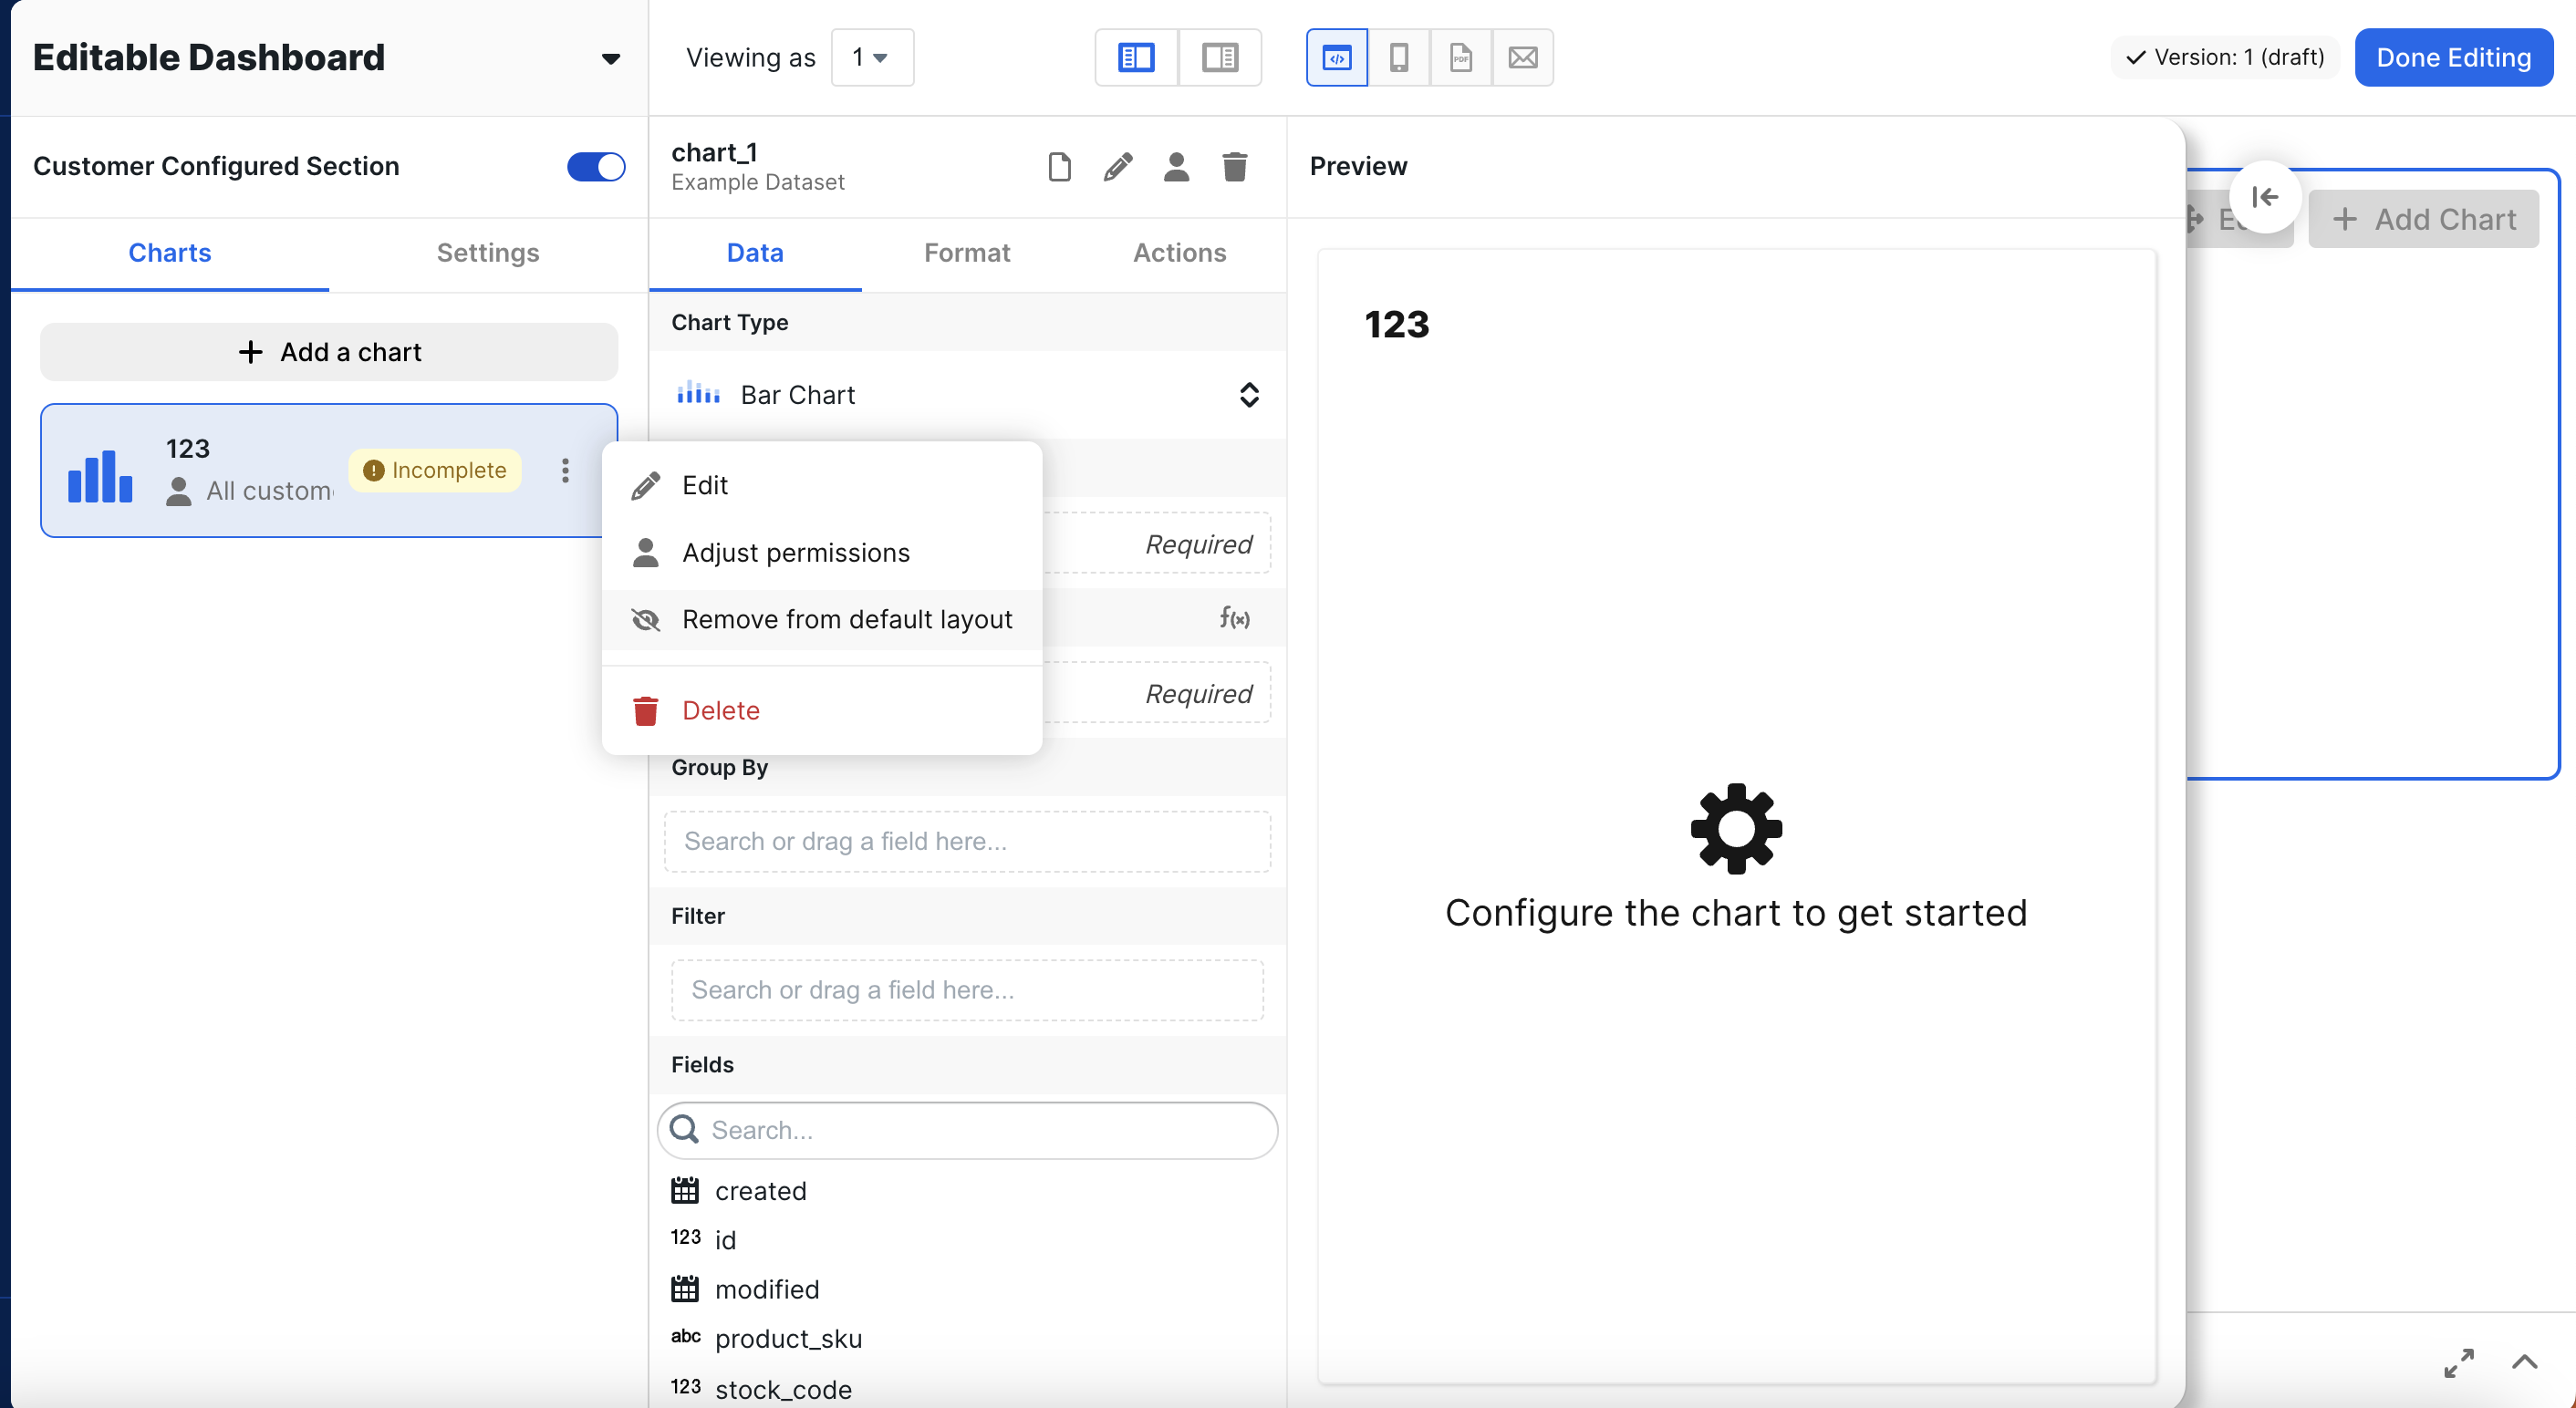Select the left sidebar layout toggle
The width and height of the screenshot is (2576, 1408).
pos(1136,58)
